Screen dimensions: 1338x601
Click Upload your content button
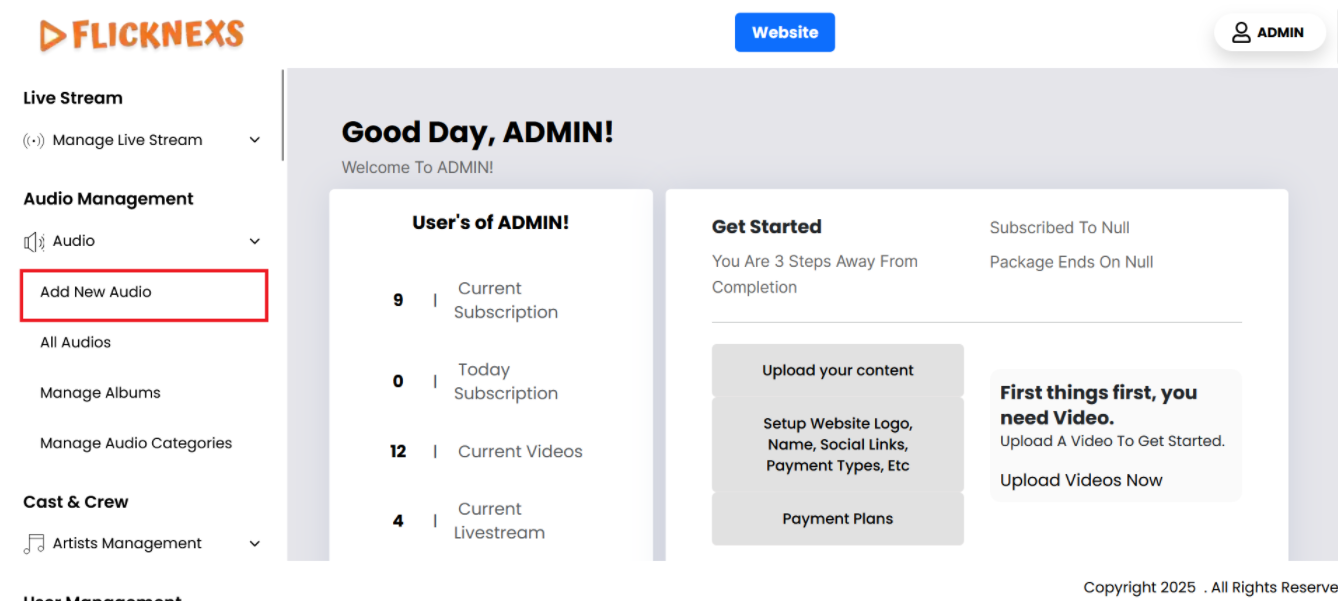point(837,371)
